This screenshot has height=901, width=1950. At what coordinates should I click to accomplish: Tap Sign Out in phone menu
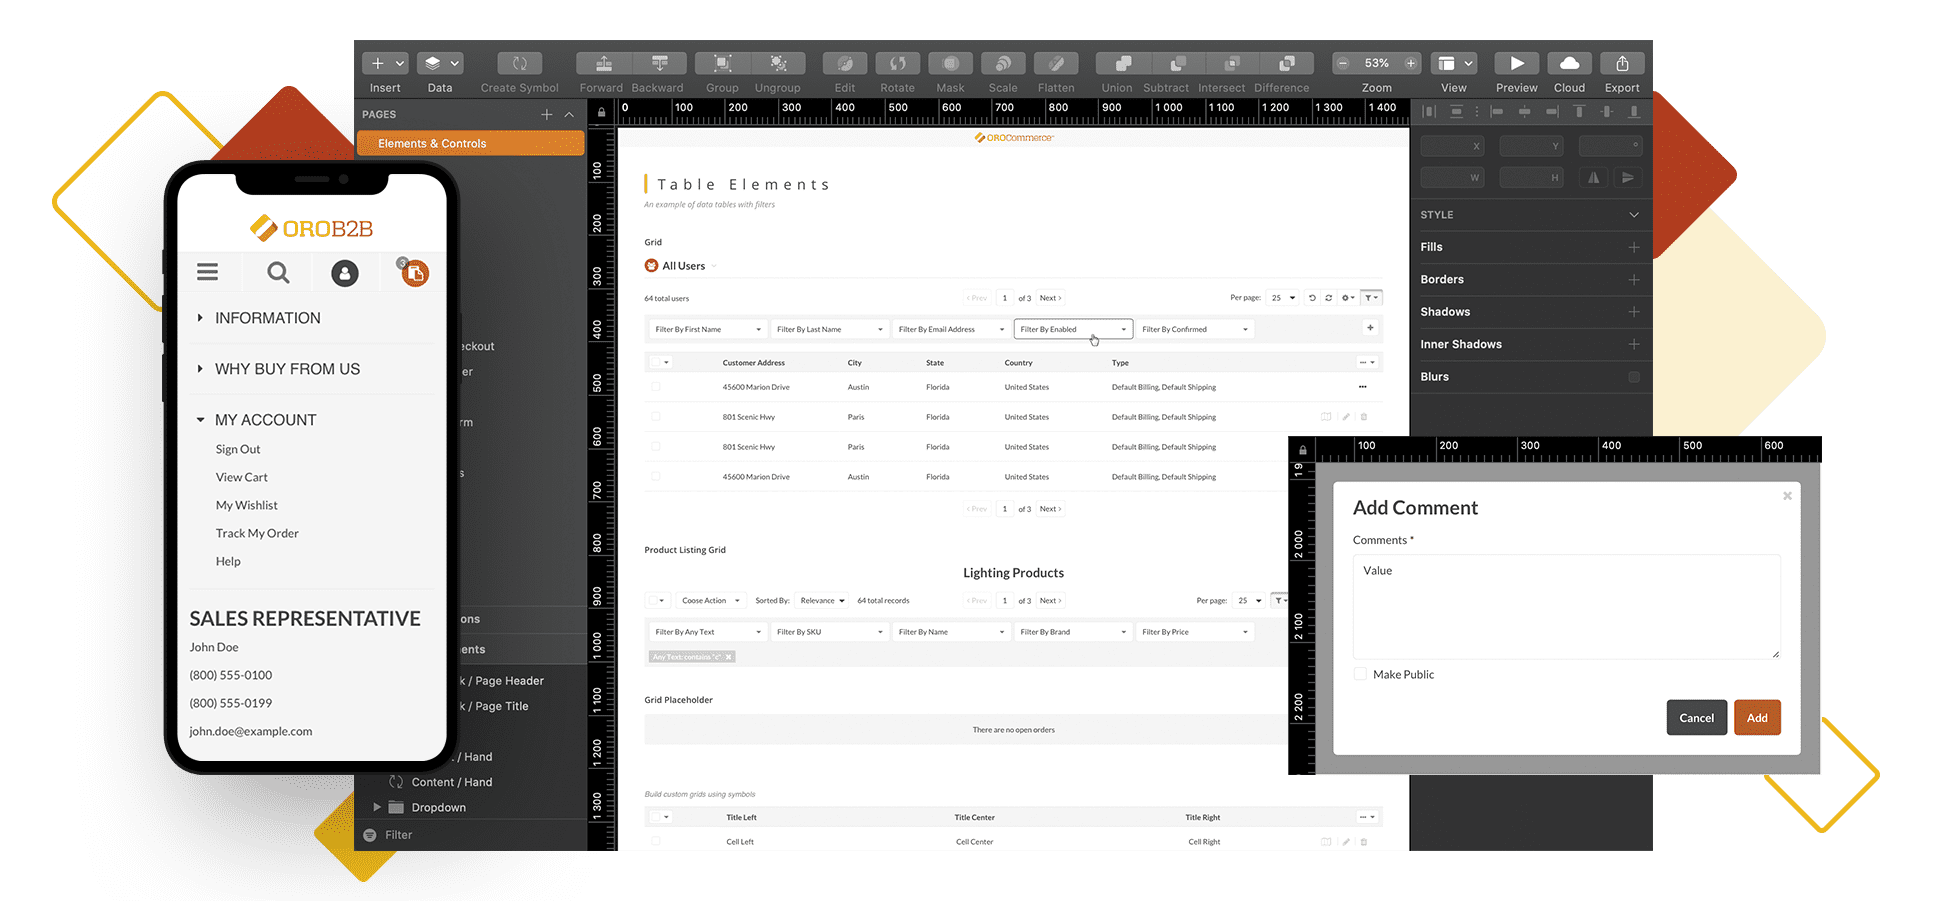click(238, 450)
